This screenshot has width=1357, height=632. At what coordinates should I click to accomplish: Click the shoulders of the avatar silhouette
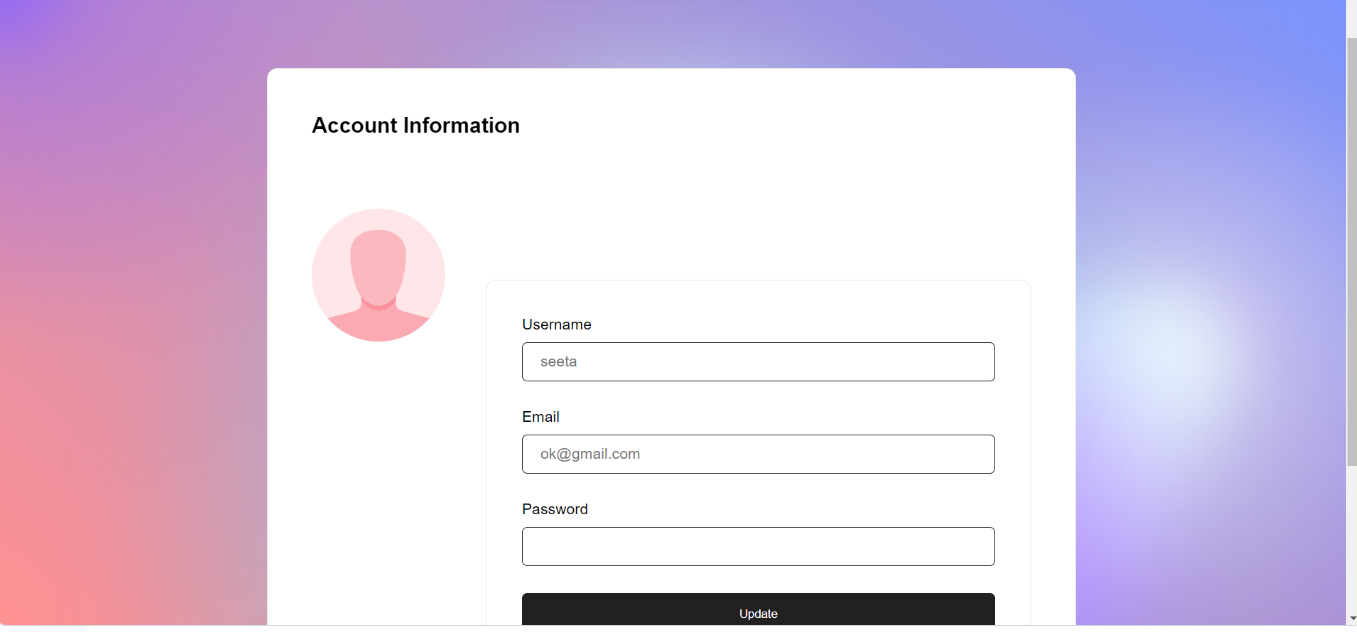(378, 326)
